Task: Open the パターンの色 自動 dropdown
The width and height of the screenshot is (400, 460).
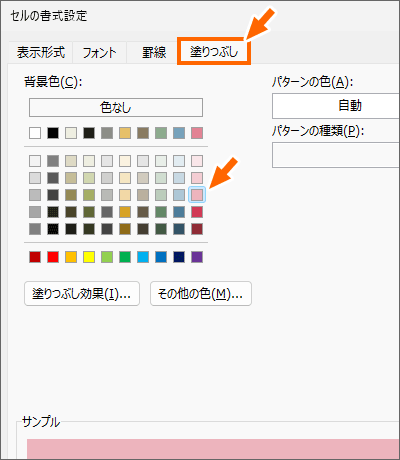Action: tap(336, 106)
